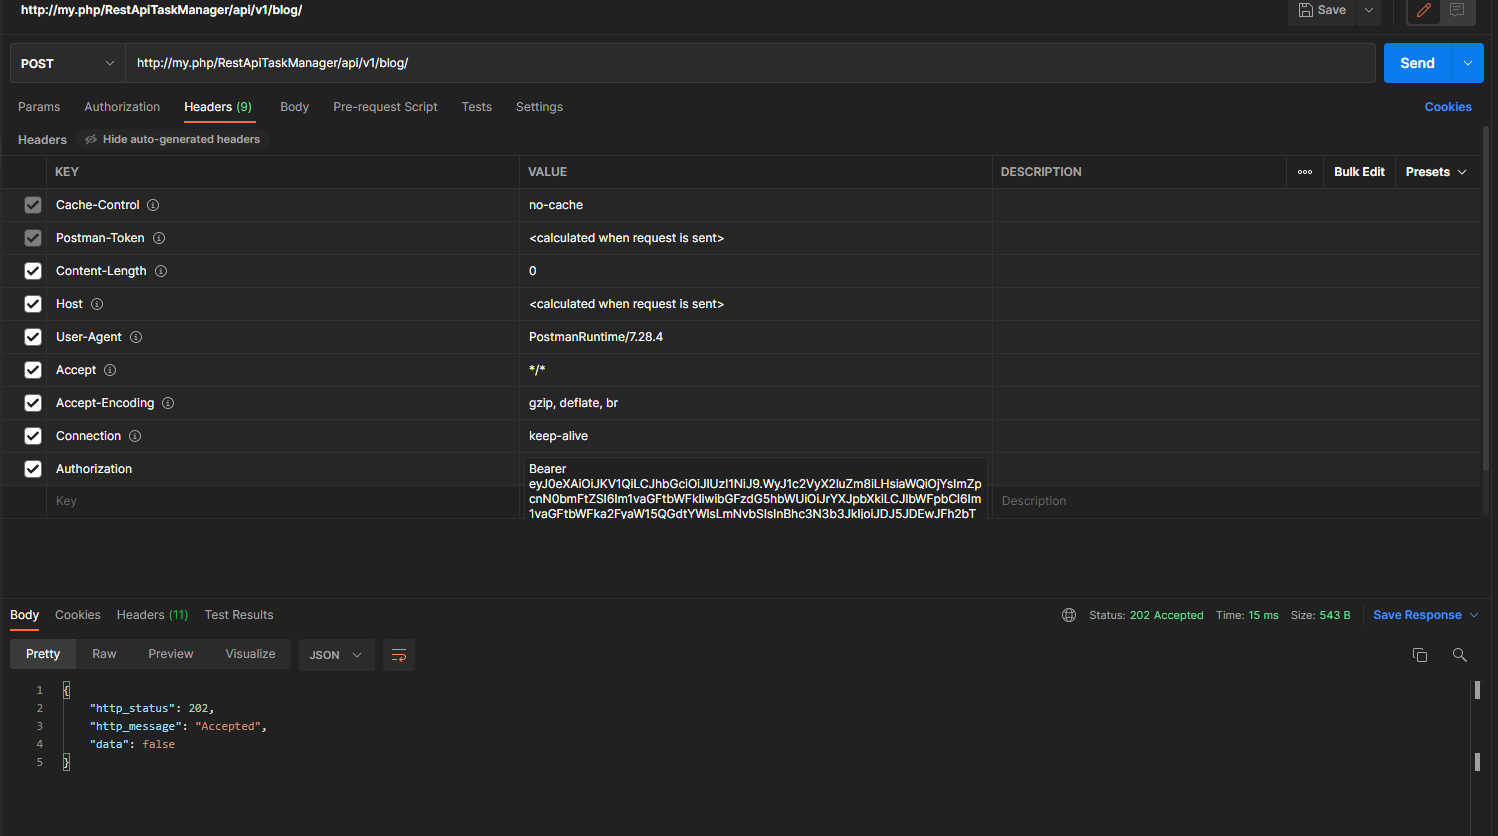Screen dimensions: 1498x836
Task: Click the 202 Accepted status text
Action: 1166,615
